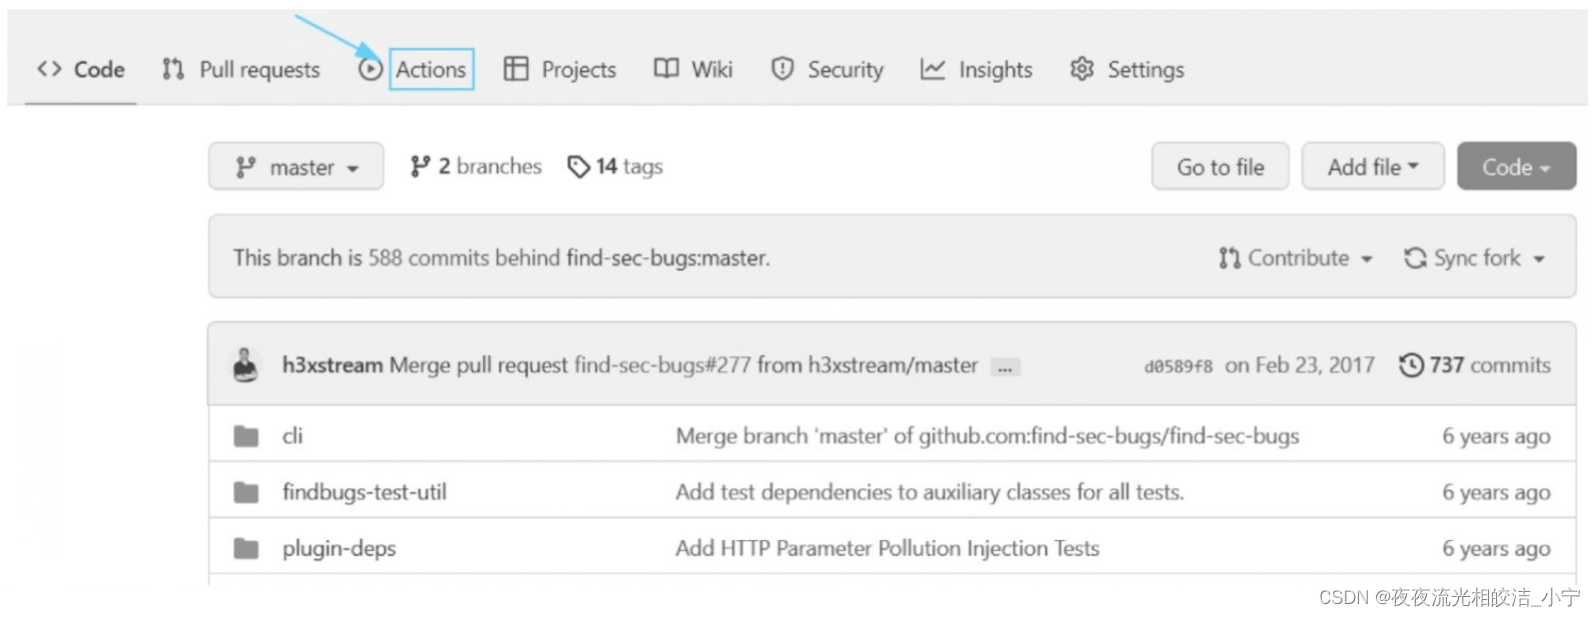Viewport: 1595px width, 617px height.
Task: Open the "Merge branch 'master'" commit message
Action: 987,435
